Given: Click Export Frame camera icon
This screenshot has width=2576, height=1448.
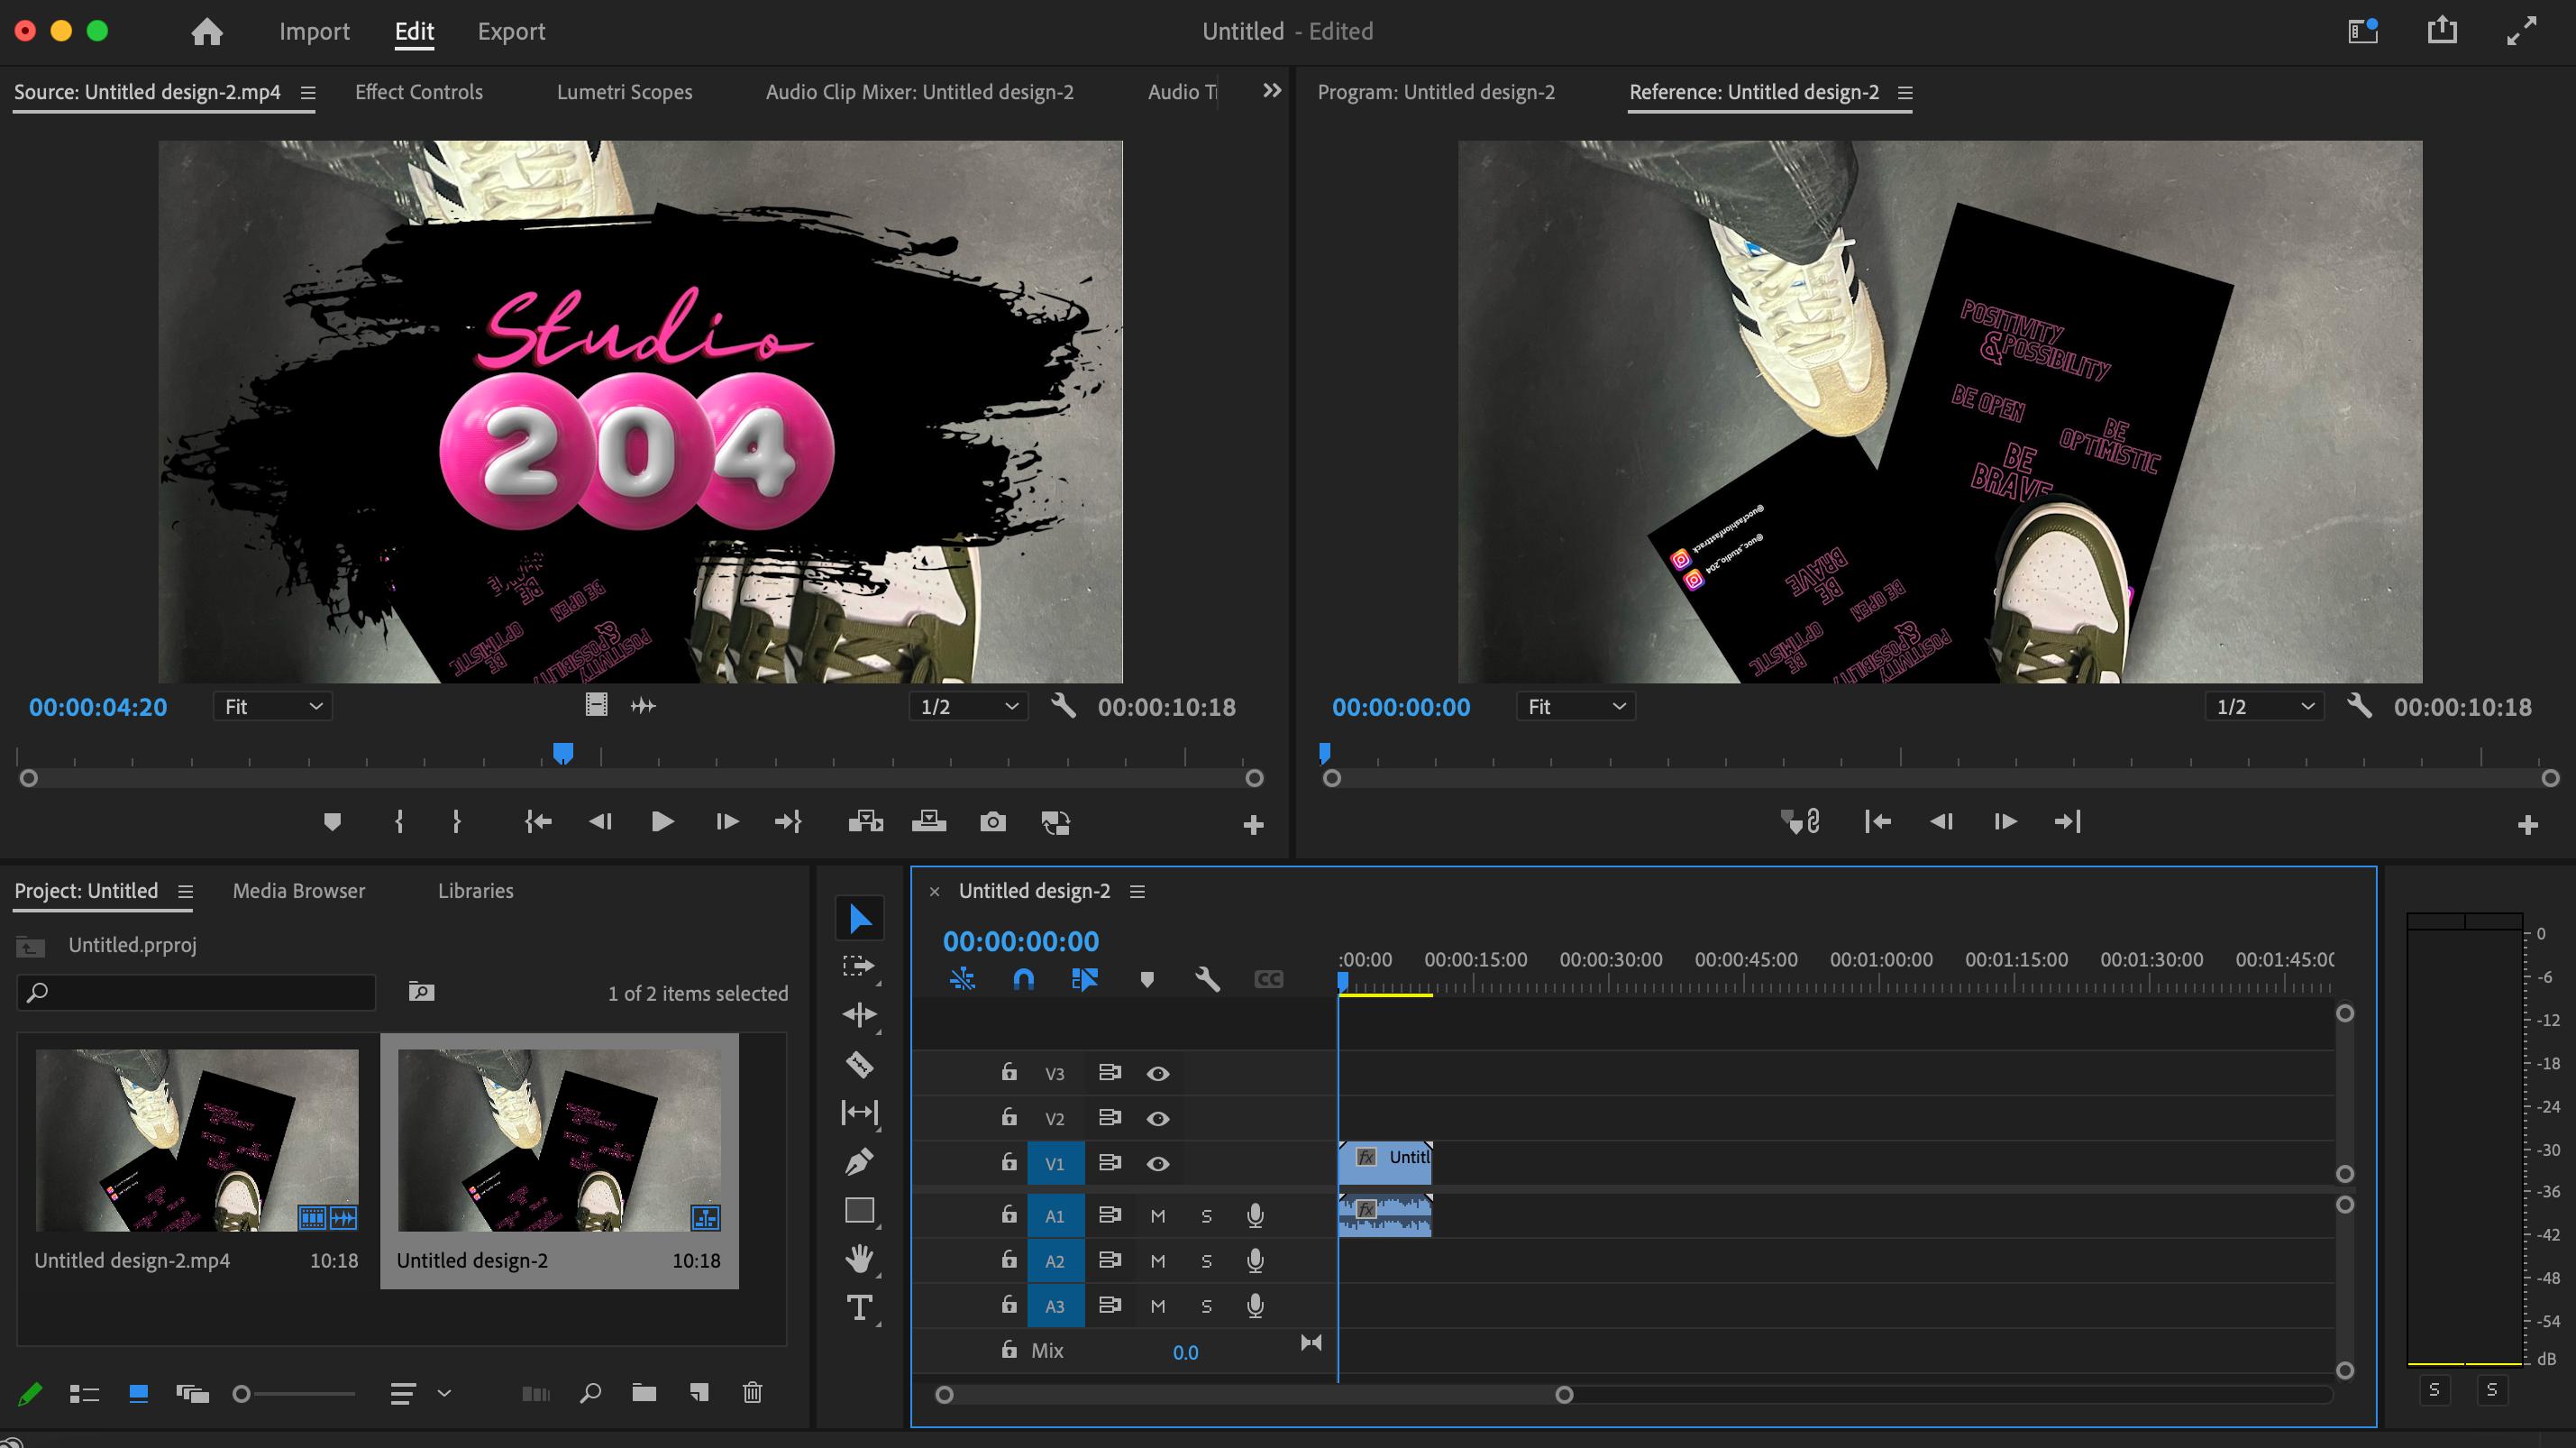Looking at the screenshot, I should (x=992, y=822).
